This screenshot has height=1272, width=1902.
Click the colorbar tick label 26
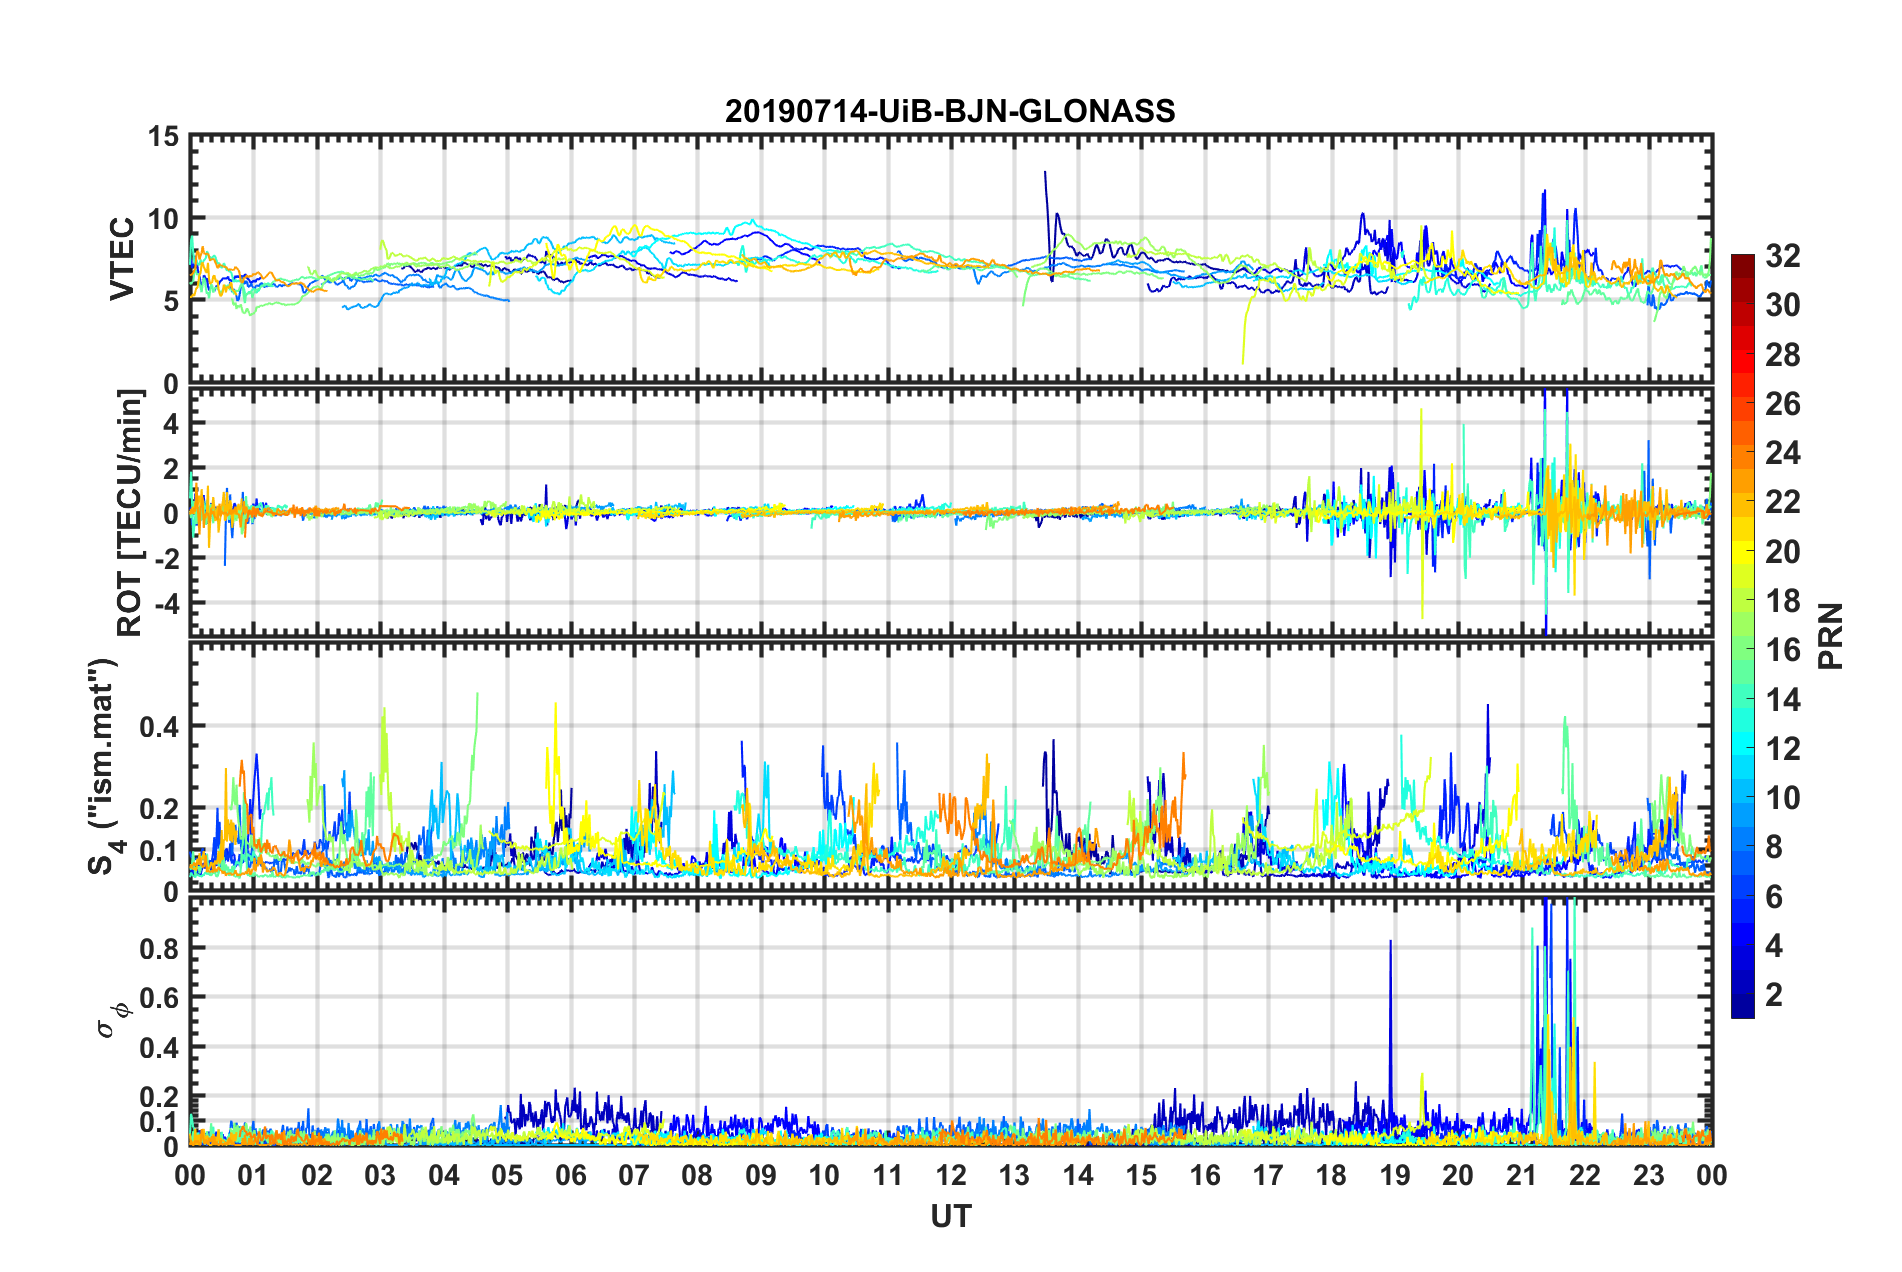(x=1782, y=404)
